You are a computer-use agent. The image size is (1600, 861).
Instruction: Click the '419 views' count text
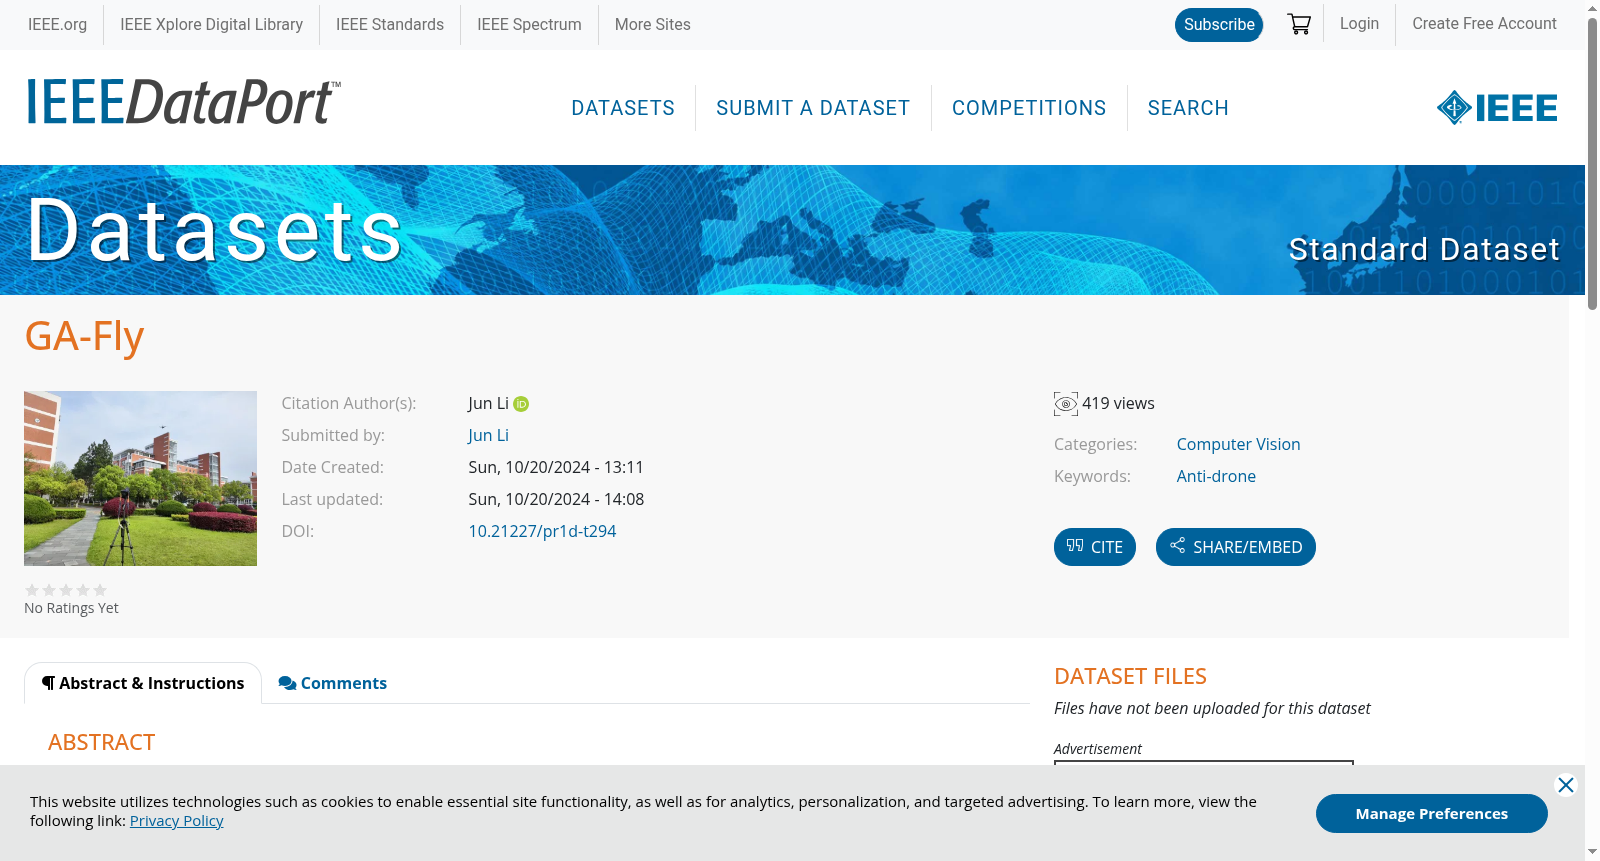tap(1118, 404)
